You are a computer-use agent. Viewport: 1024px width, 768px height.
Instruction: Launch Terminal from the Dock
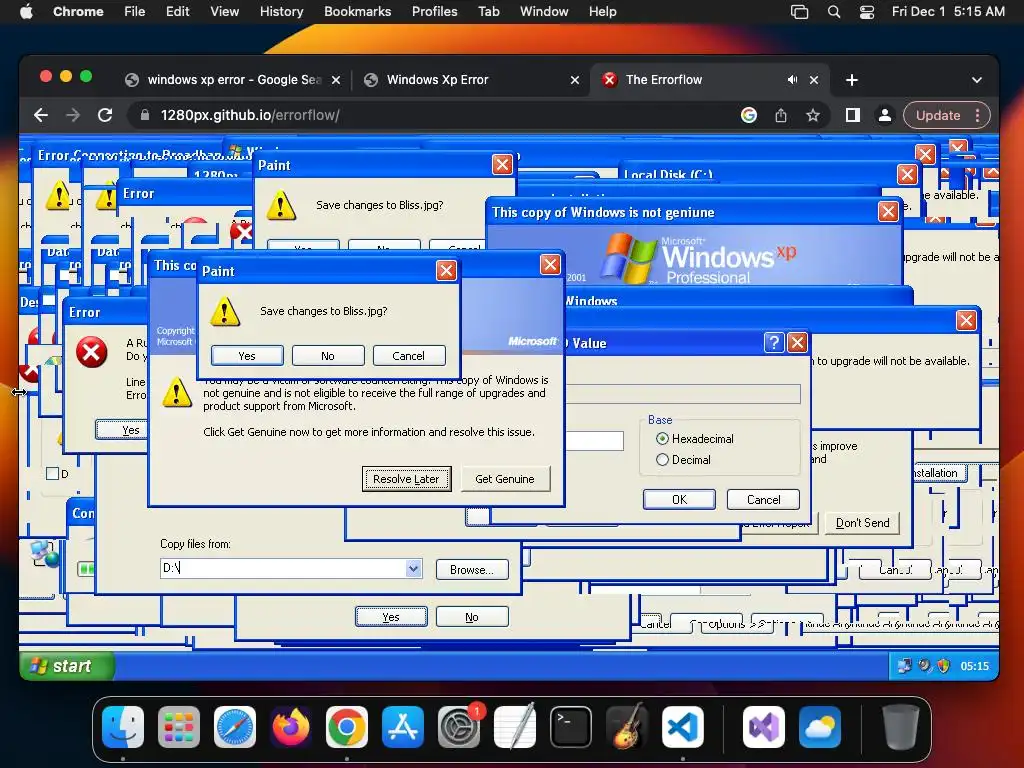(571, 727)
